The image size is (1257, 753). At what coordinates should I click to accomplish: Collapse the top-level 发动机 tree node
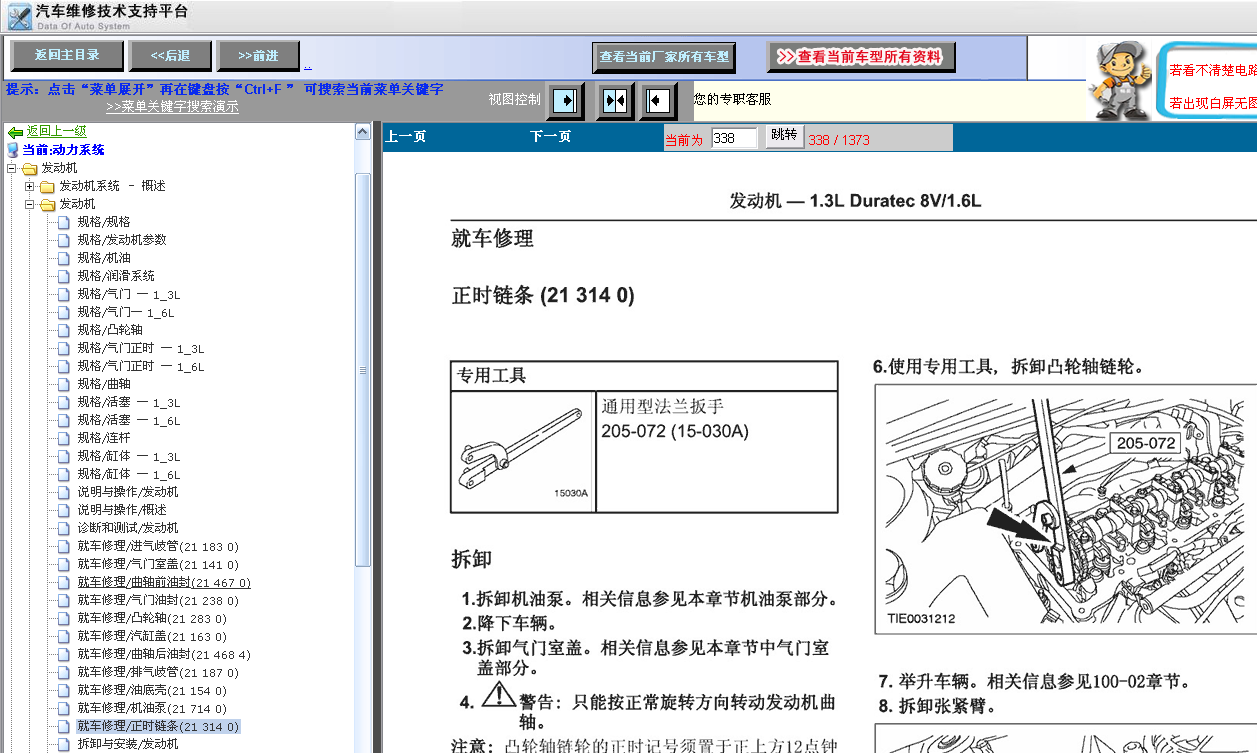pos(11,168)
